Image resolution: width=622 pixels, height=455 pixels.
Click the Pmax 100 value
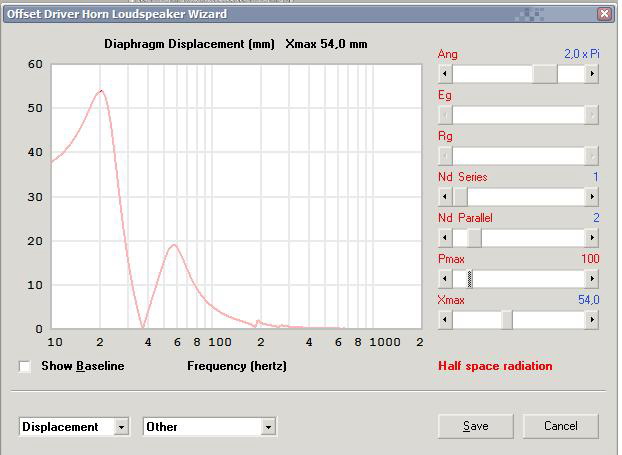[x=590, y=259]
